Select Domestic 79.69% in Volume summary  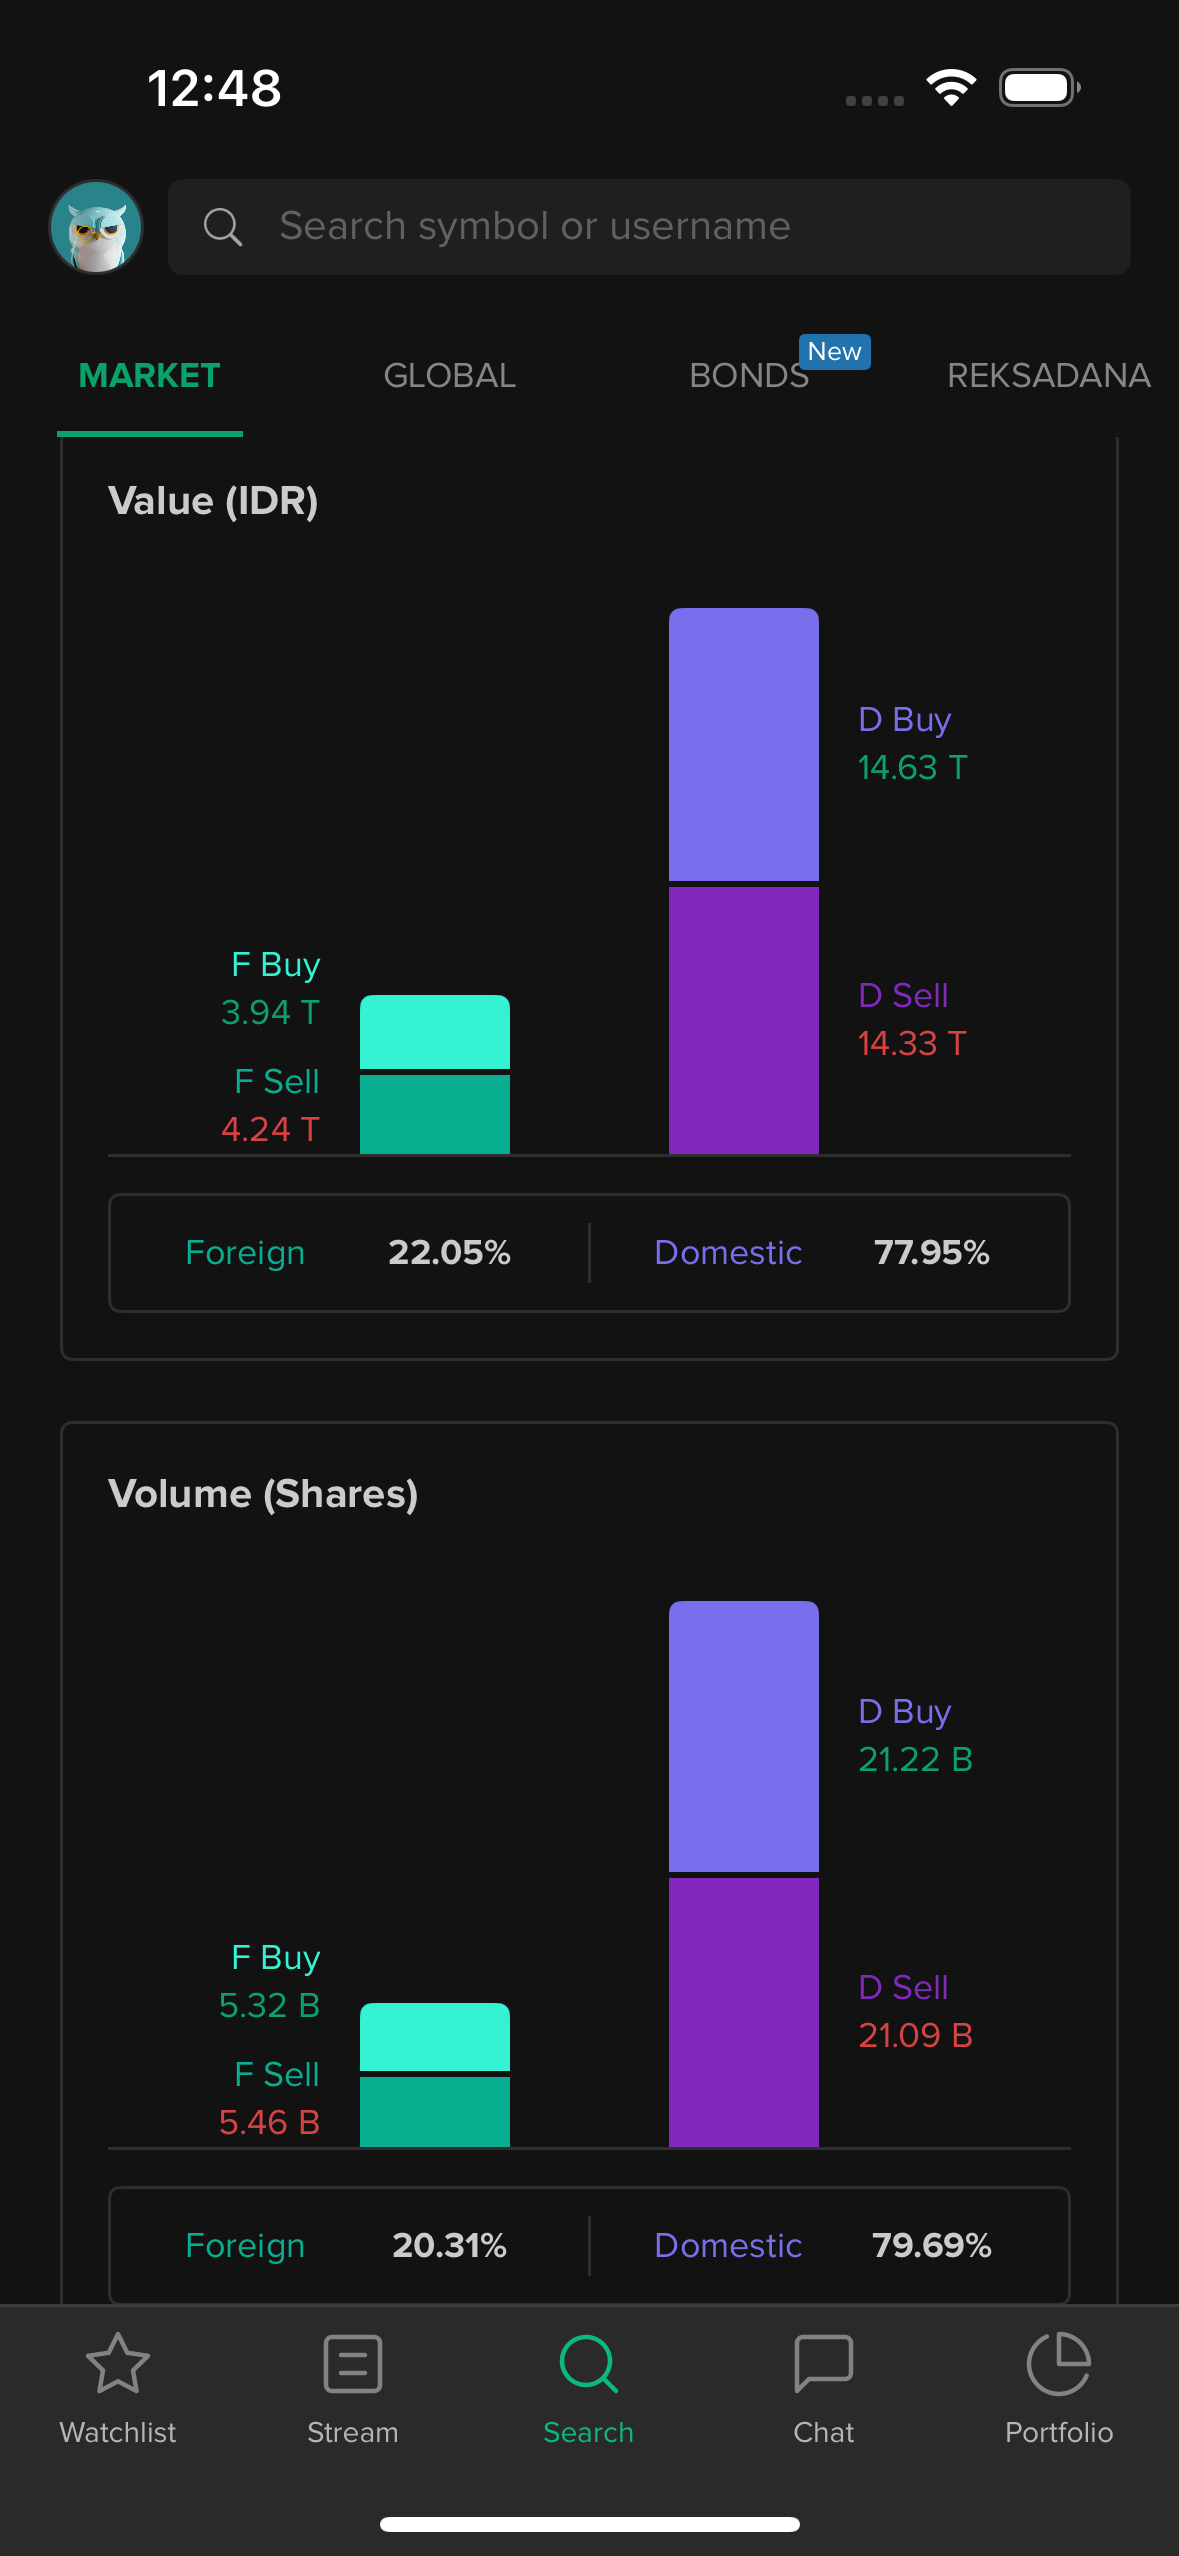point(822,2246)
